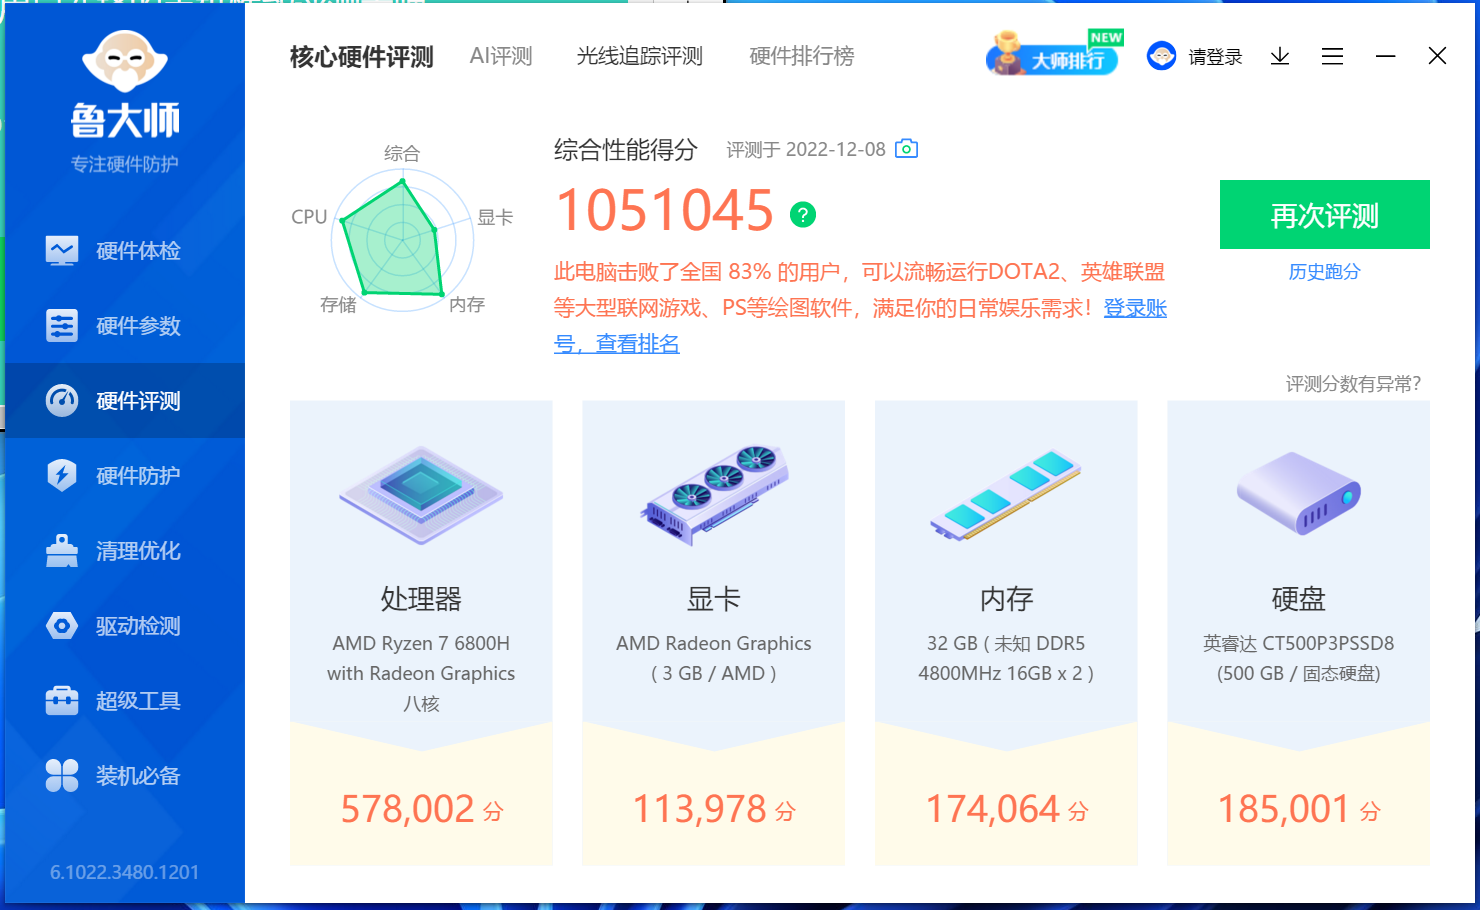Open the hamburger menu

1332,56
